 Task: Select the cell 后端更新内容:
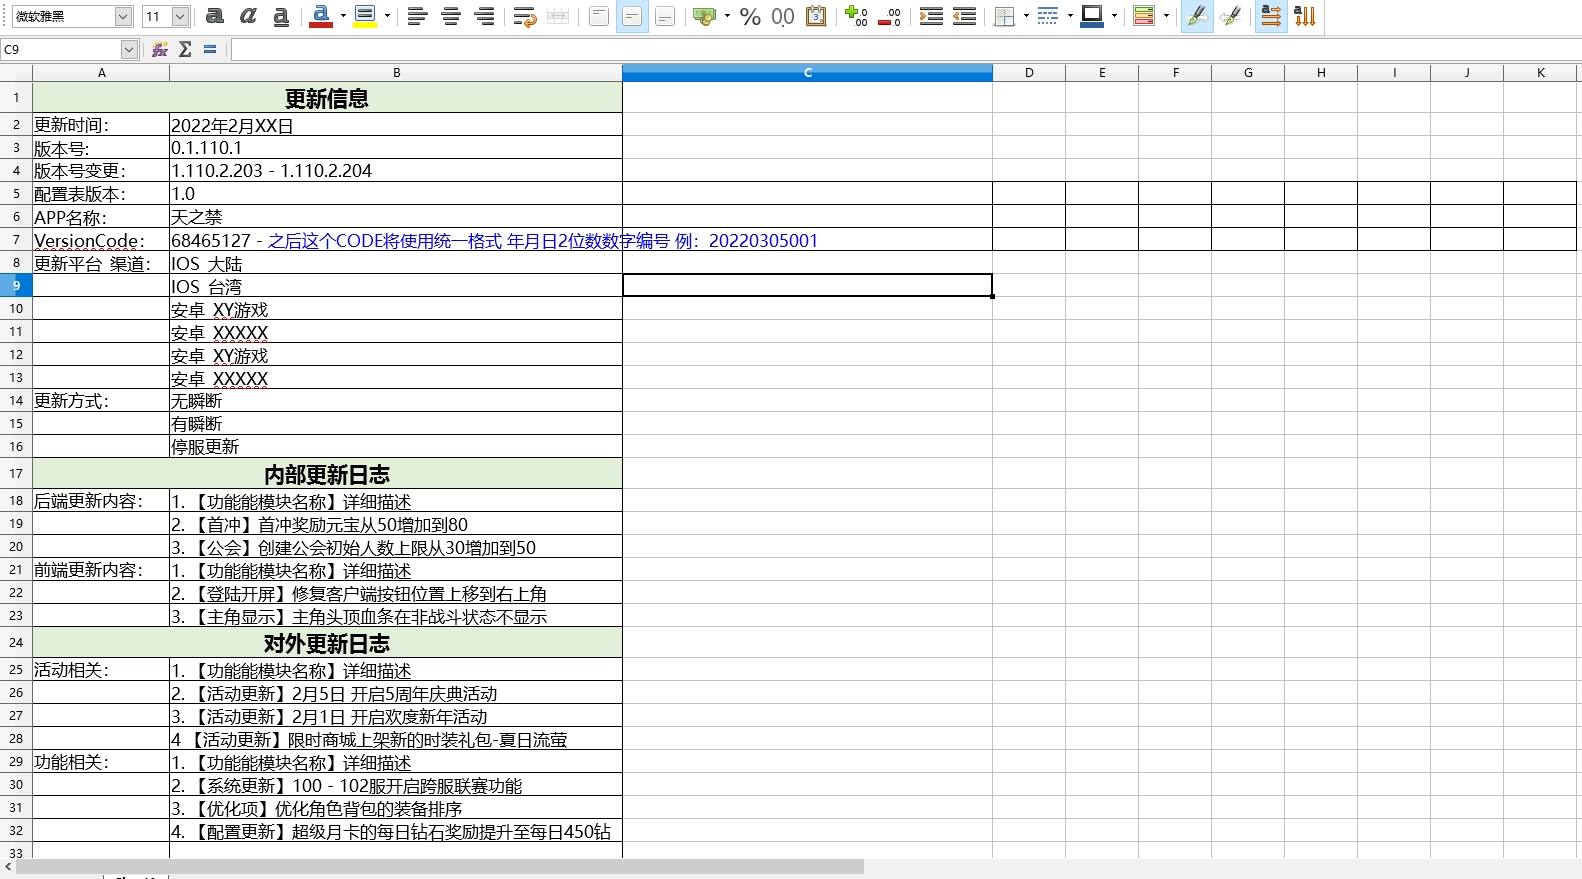coord(101,501)
